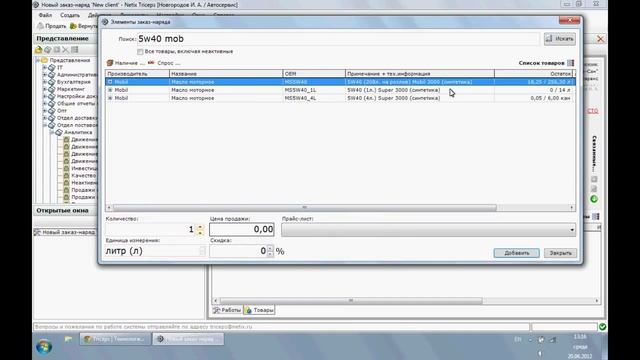Screen dimensions: 640x360
Task: Select 'Новый заказ-наряд' in Открытые окна
Action: [64, 232]
